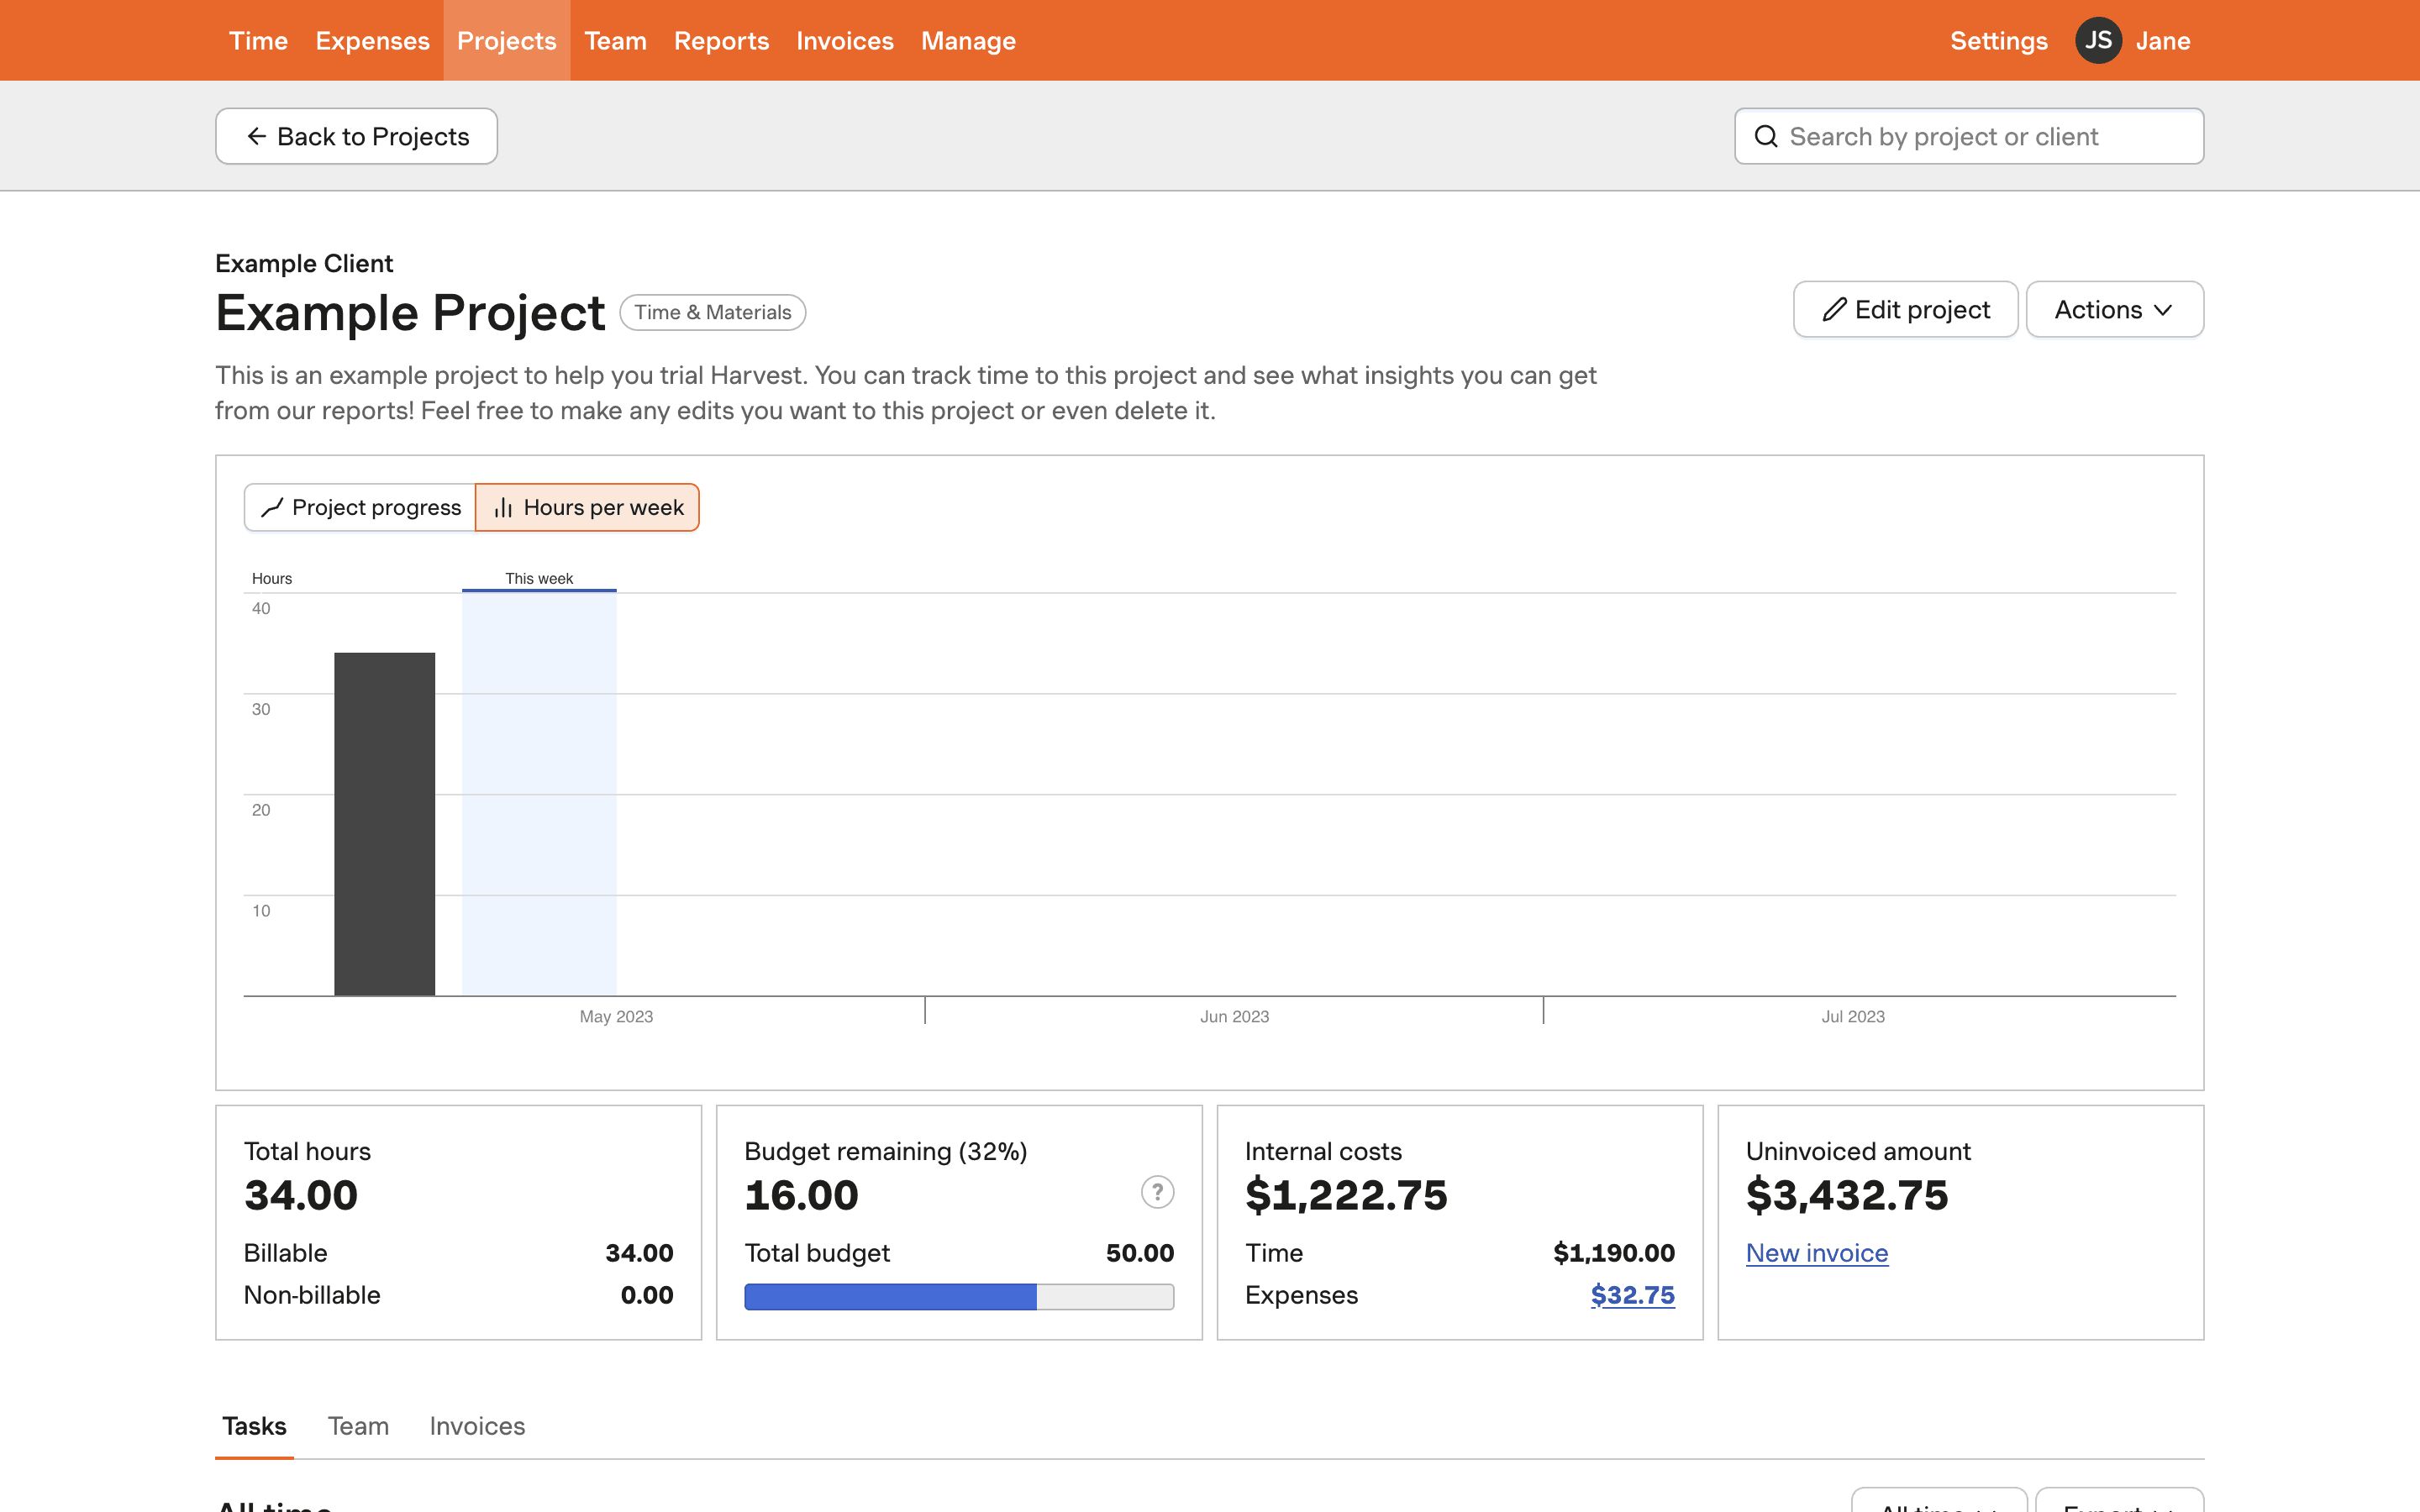Switch chart view to Project progress
This screenshot has height=1512, width=2420.
(x=361, y=508)
